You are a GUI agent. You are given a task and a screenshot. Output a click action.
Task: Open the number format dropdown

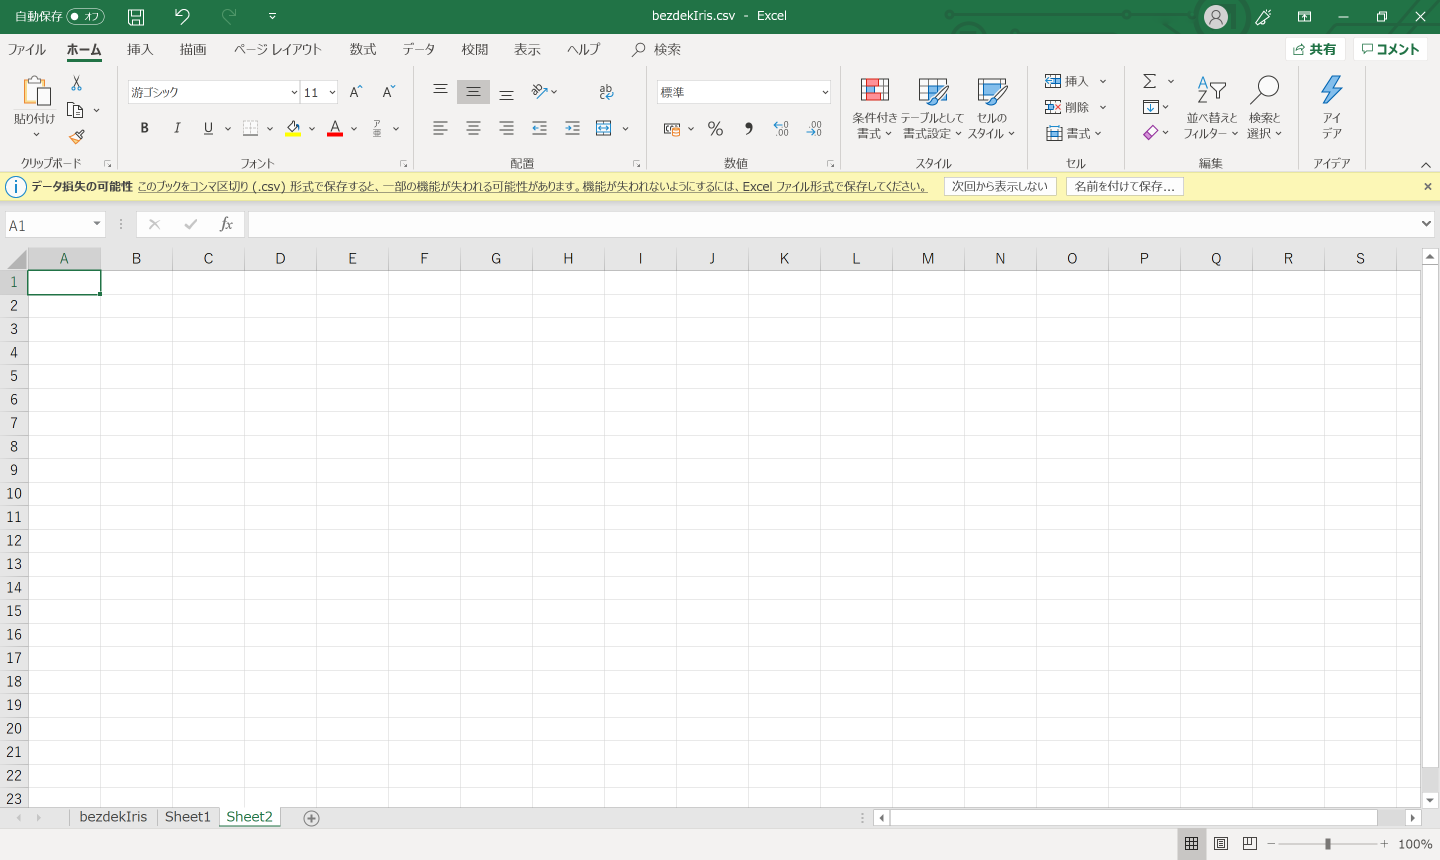825,92
